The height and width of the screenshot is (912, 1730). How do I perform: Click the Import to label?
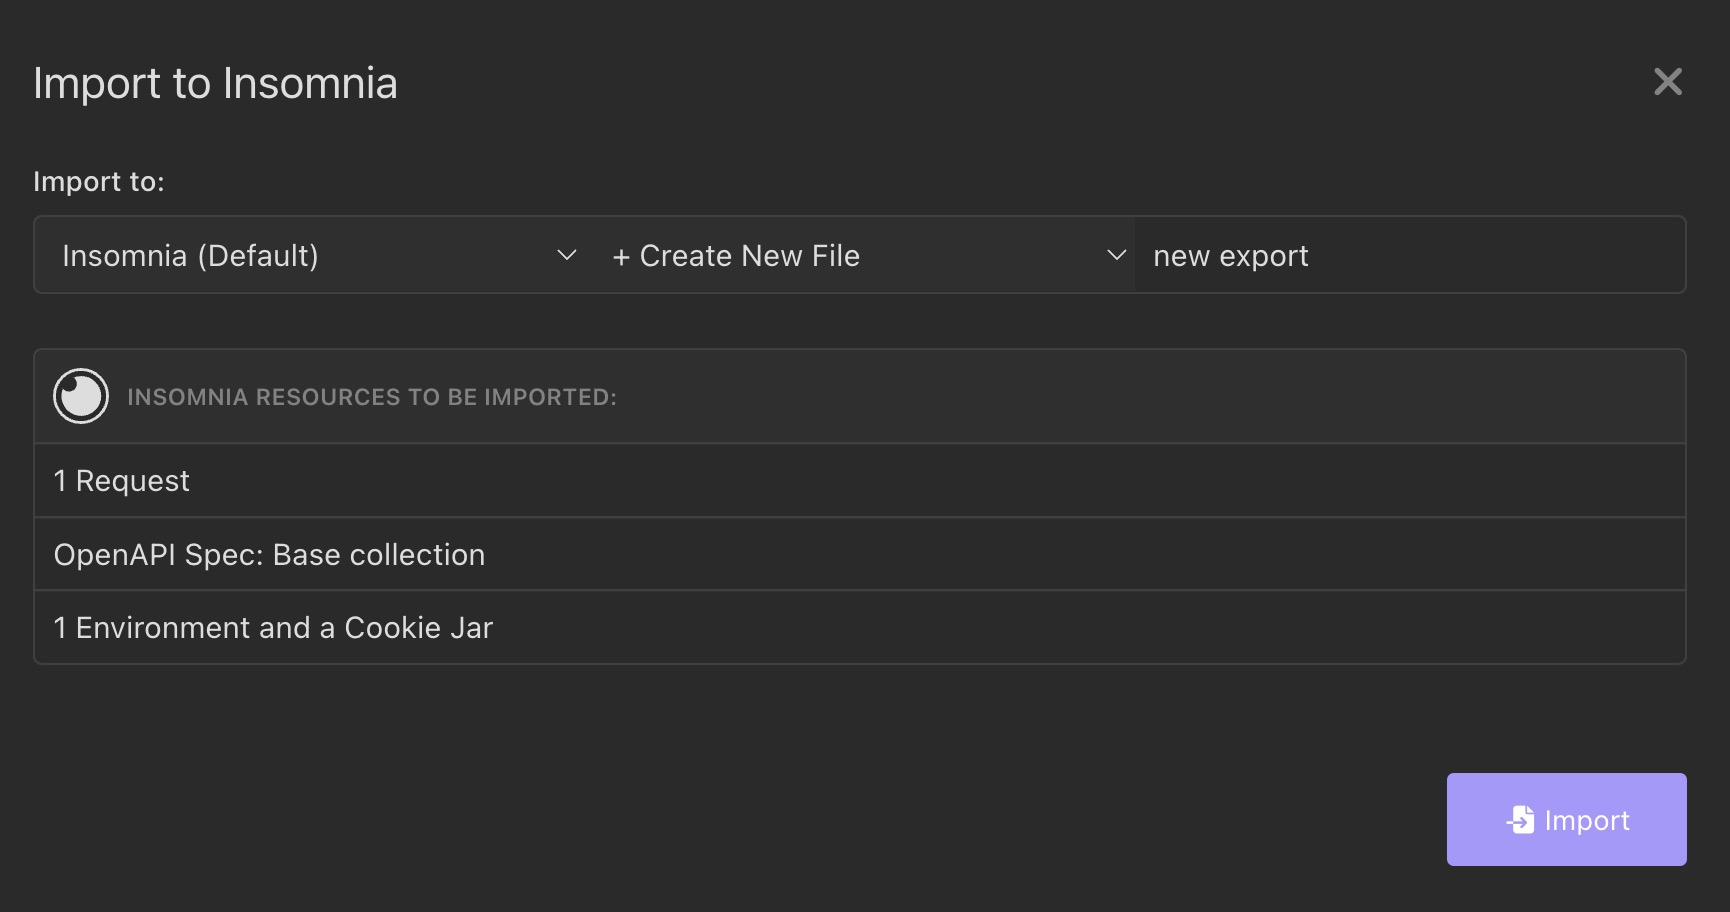[x=99, y=181]
